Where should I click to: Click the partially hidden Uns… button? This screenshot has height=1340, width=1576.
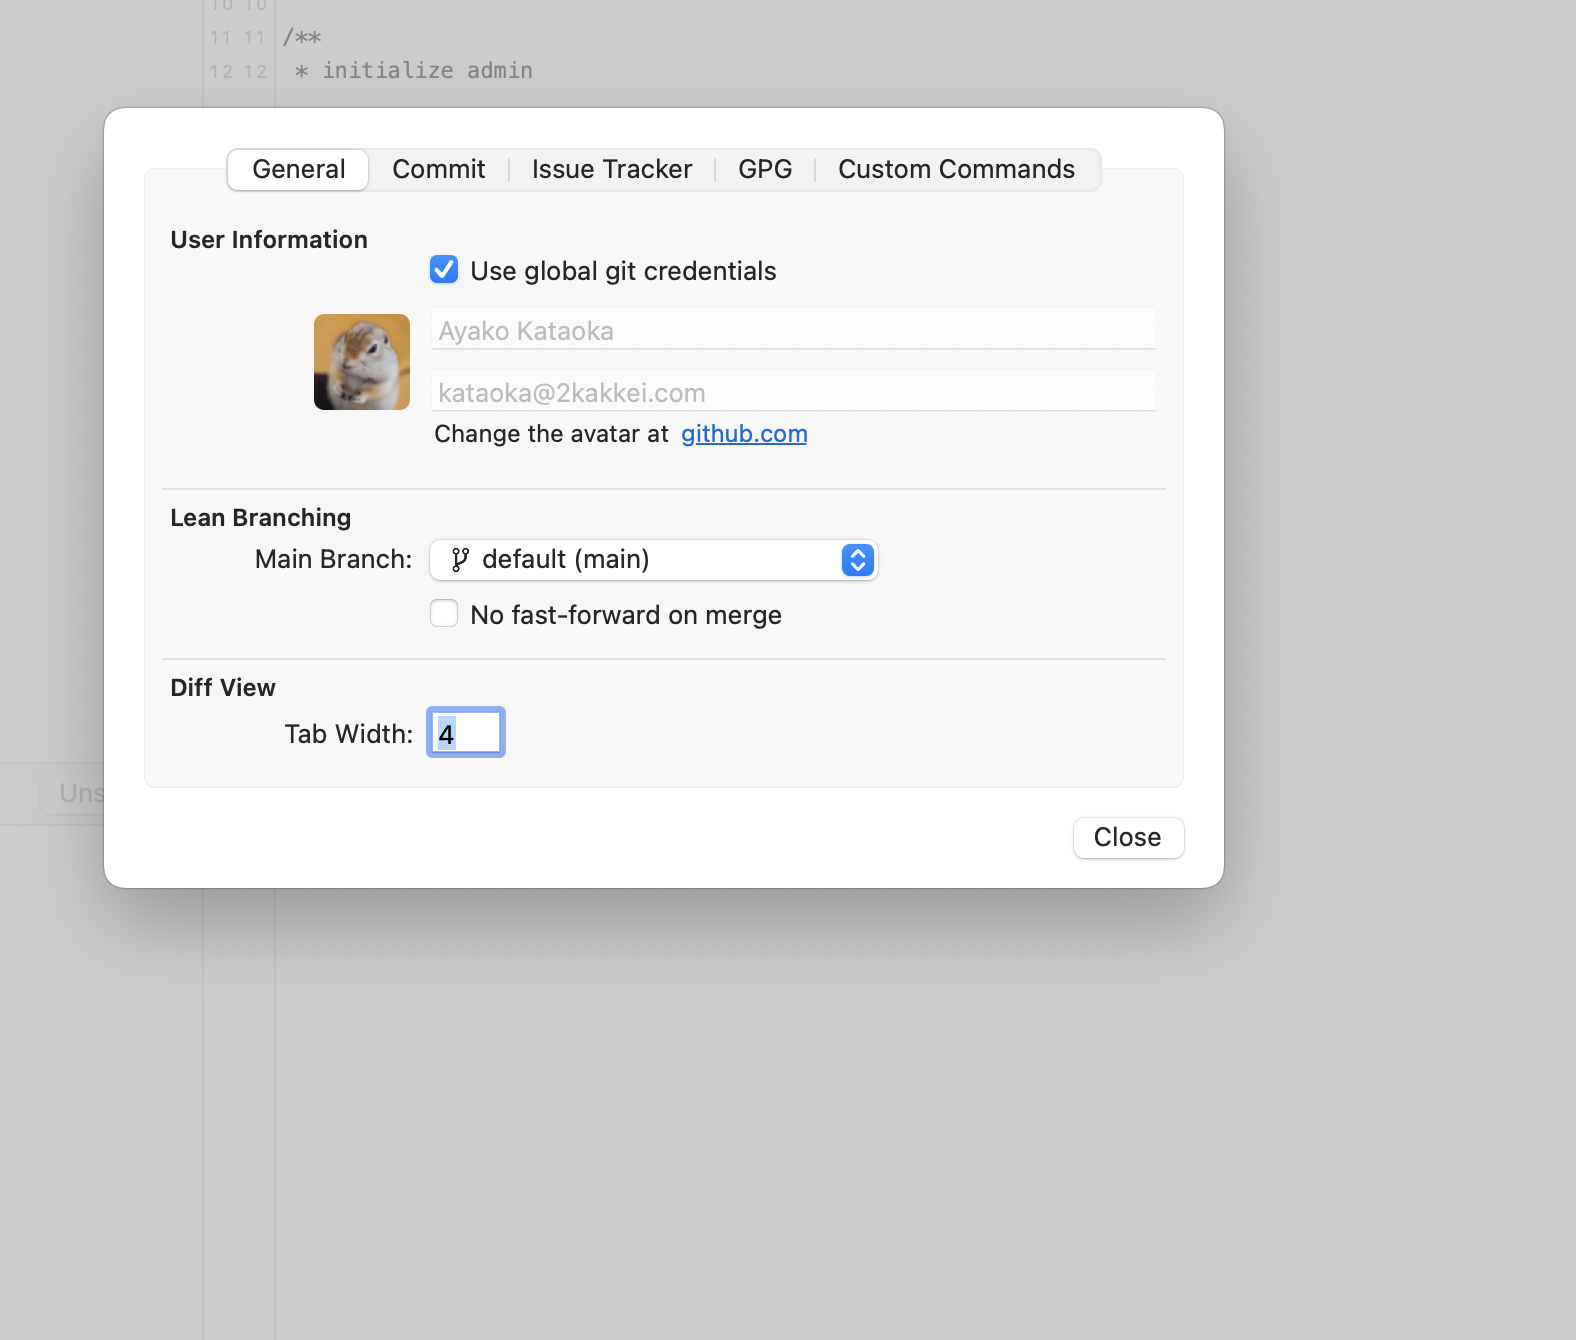click(x=74, y=793)
